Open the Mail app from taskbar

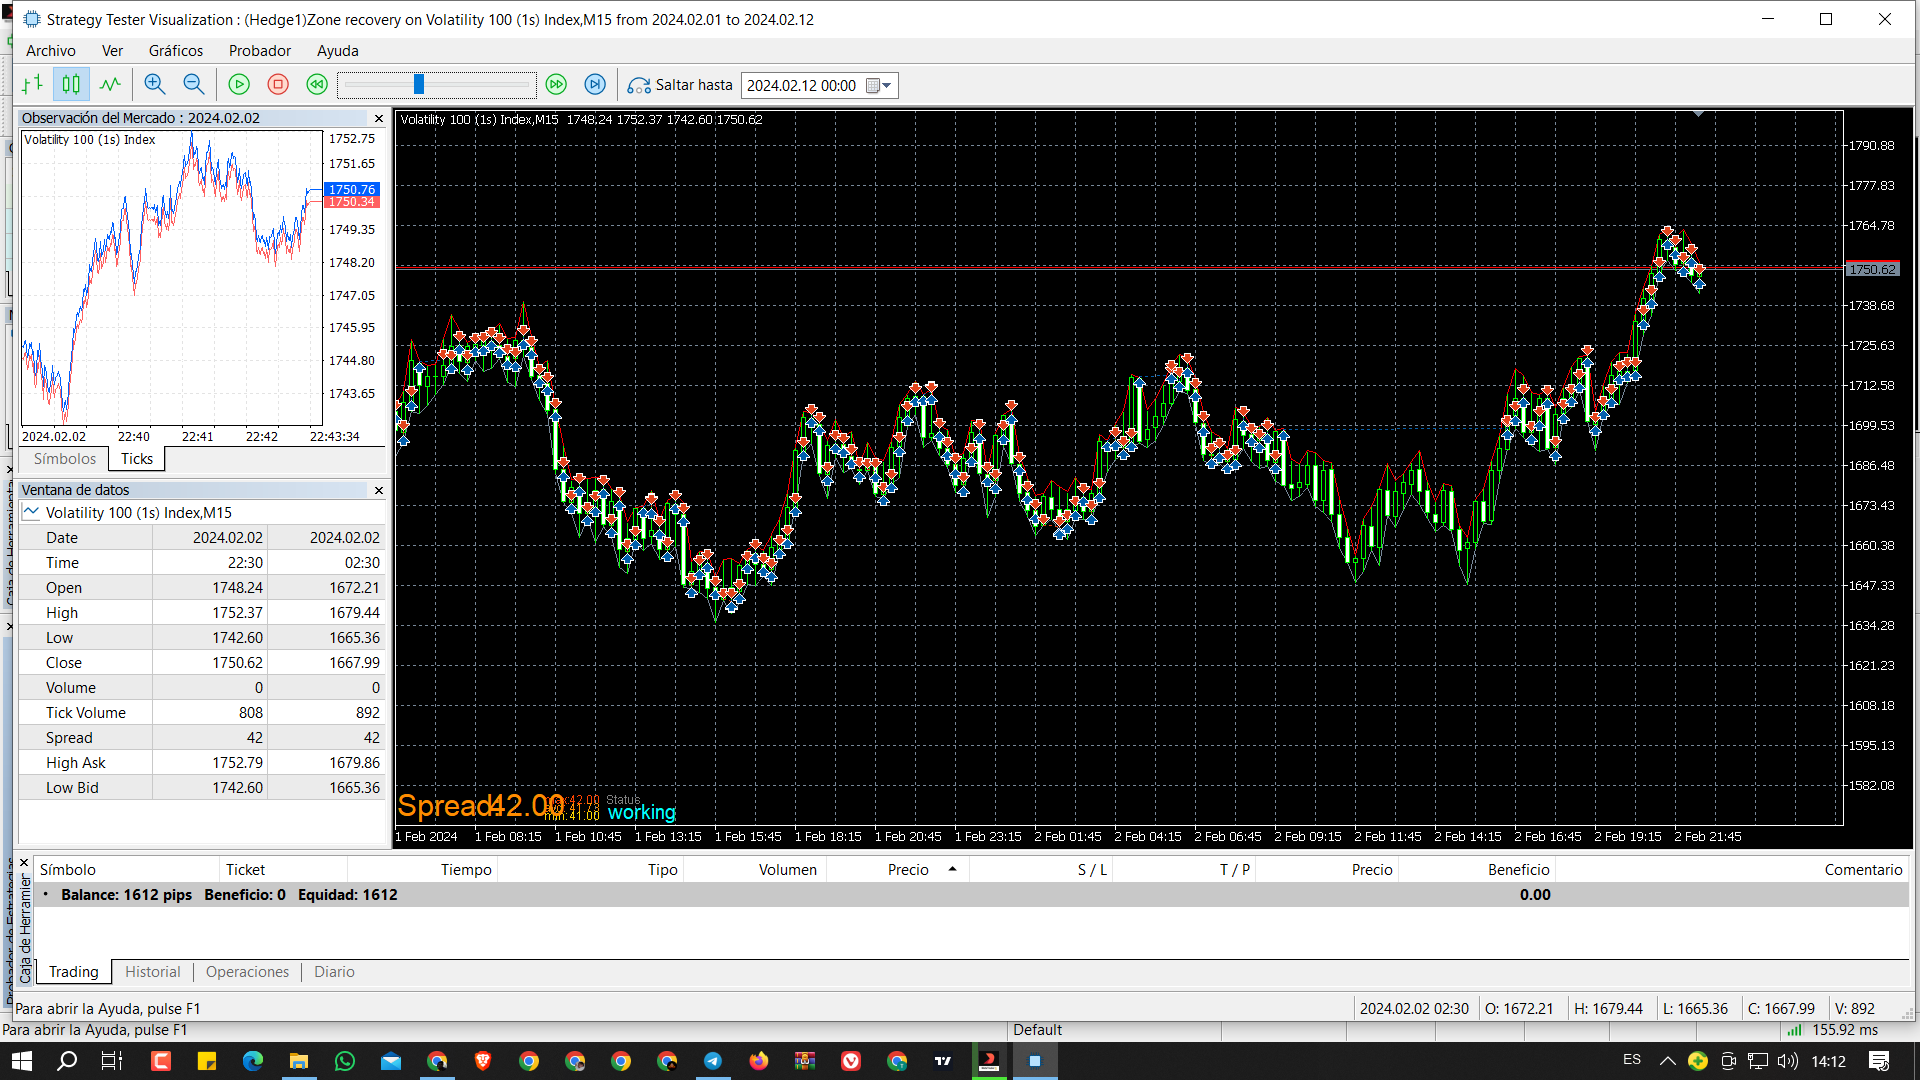click(x=391, y=1061)
